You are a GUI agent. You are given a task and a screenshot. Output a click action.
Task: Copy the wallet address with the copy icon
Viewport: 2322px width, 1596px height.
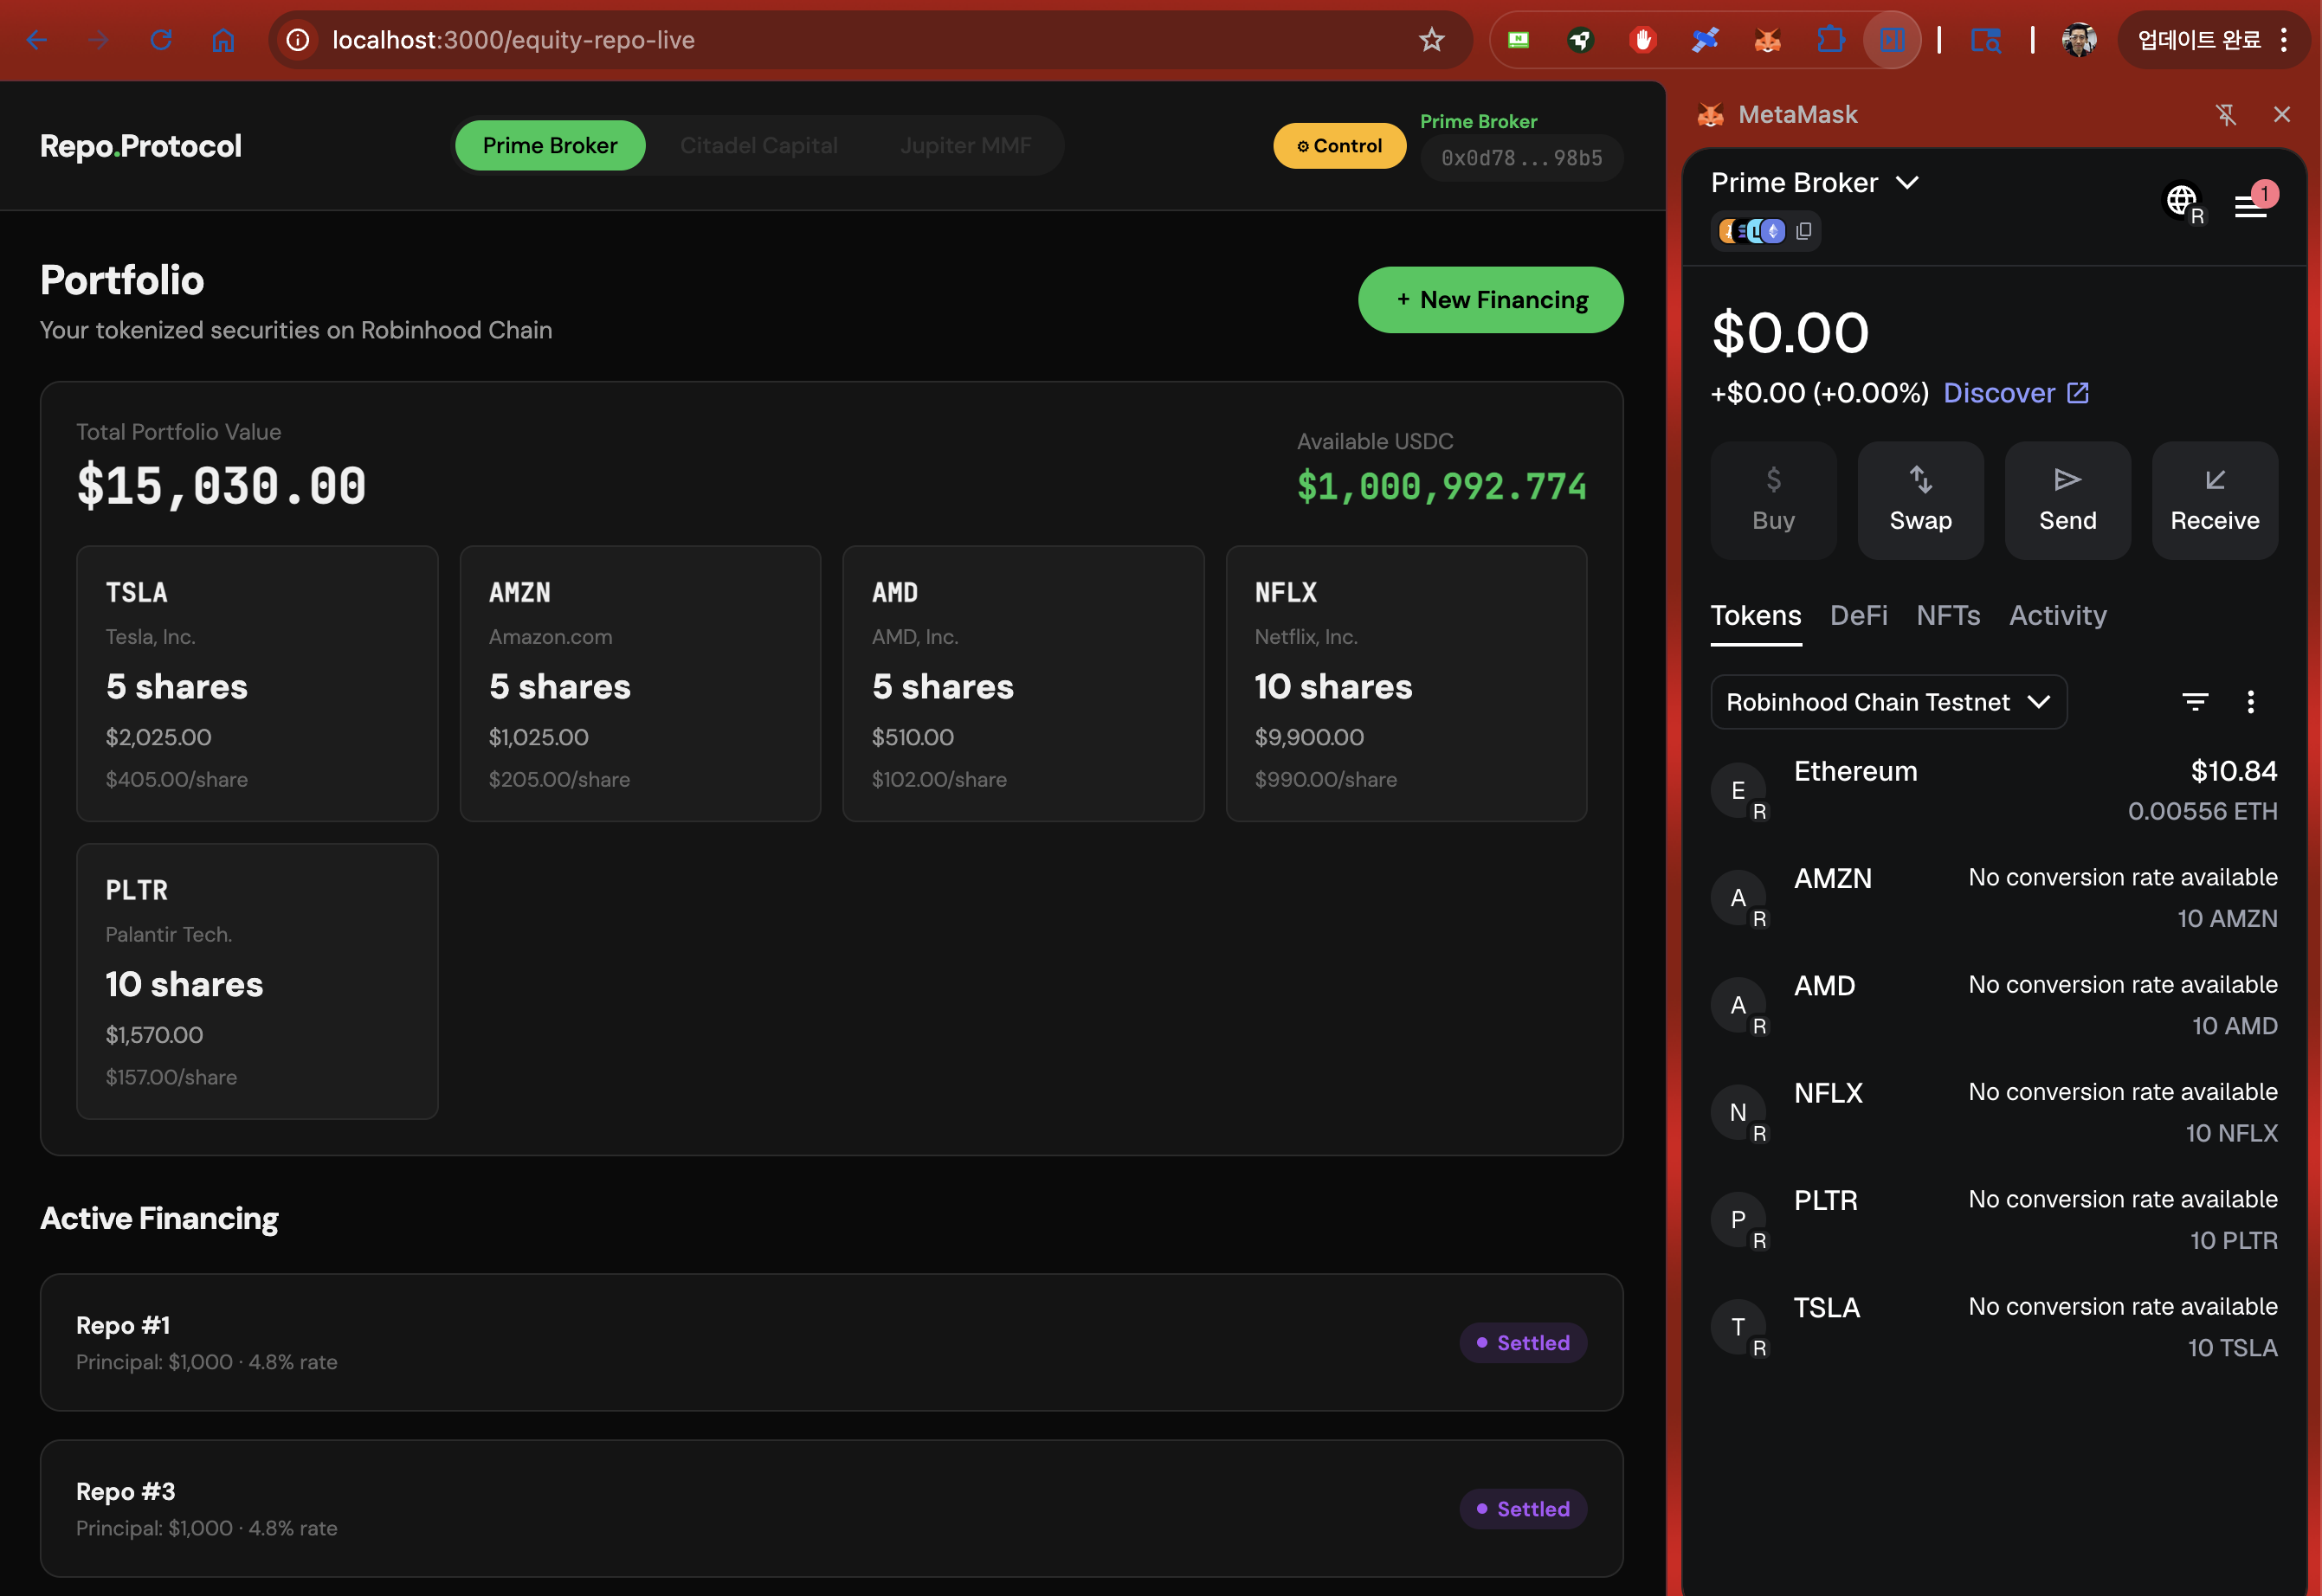(x=1804, y=231)
